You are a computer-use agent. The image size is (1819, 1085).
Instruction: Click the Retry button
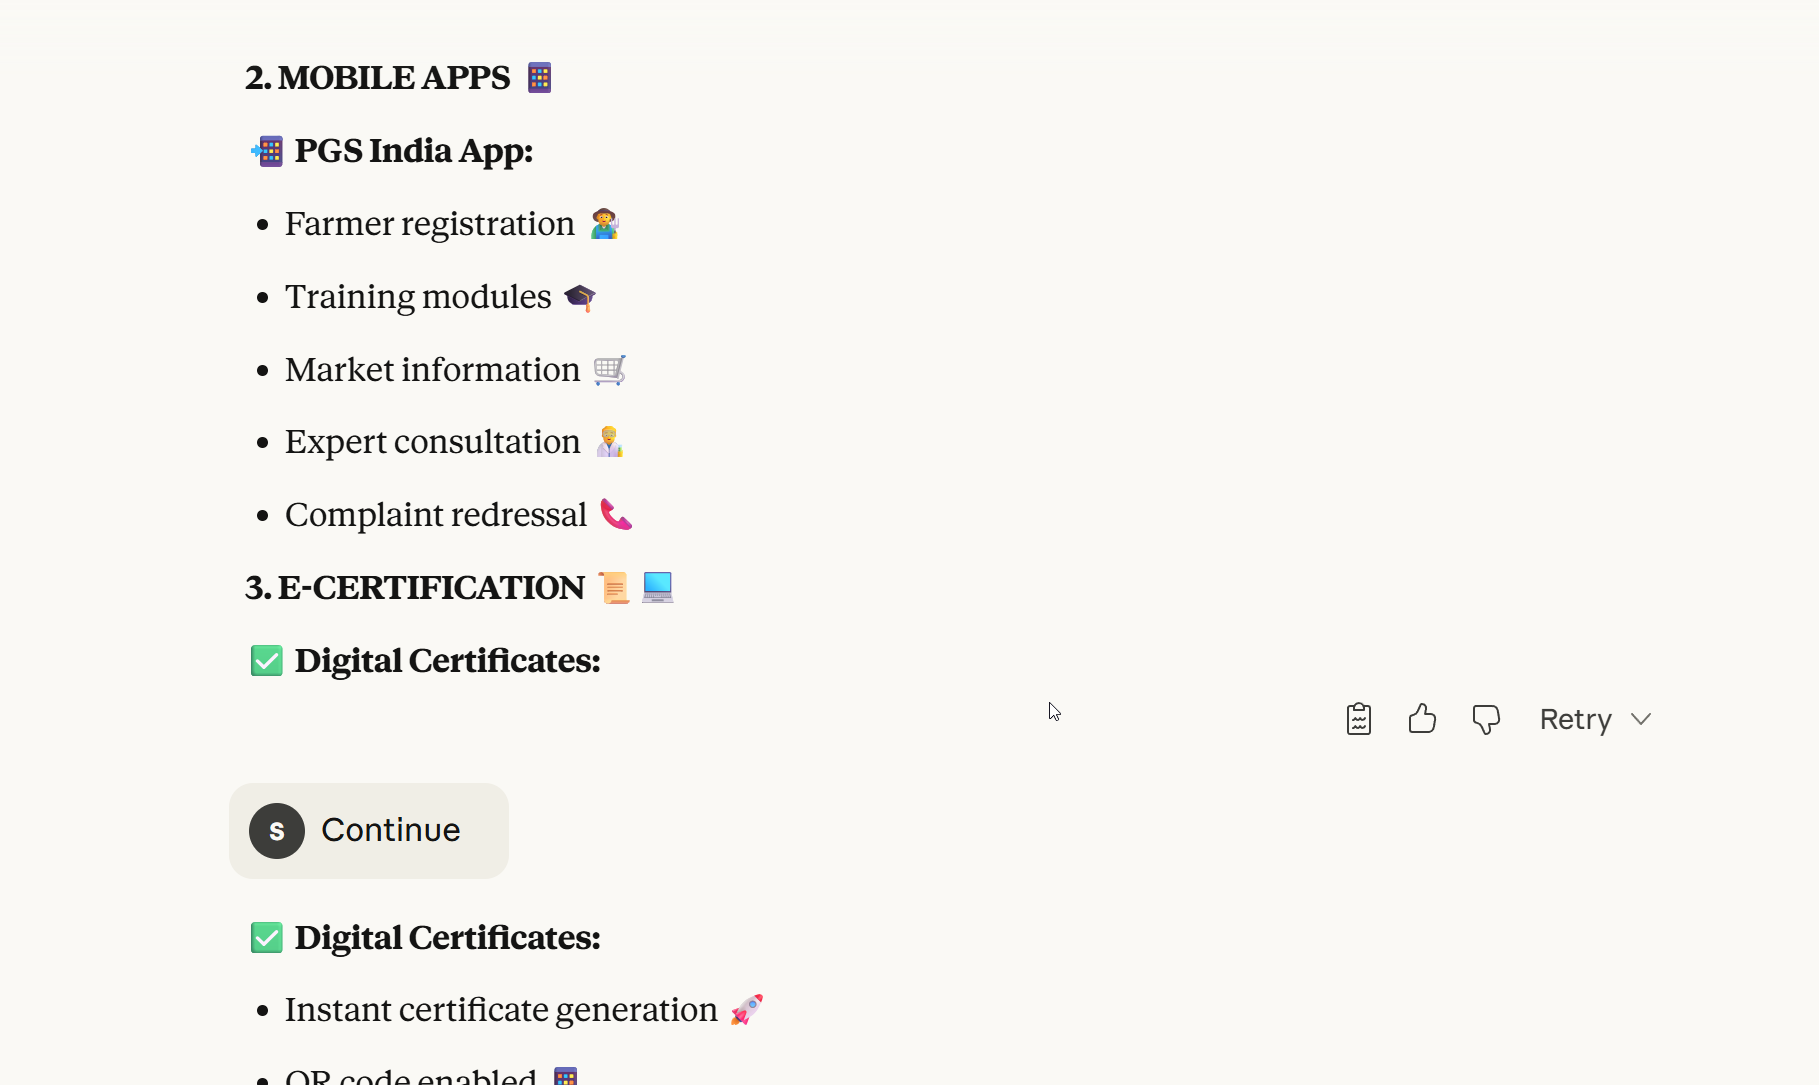pos(1575,719)
